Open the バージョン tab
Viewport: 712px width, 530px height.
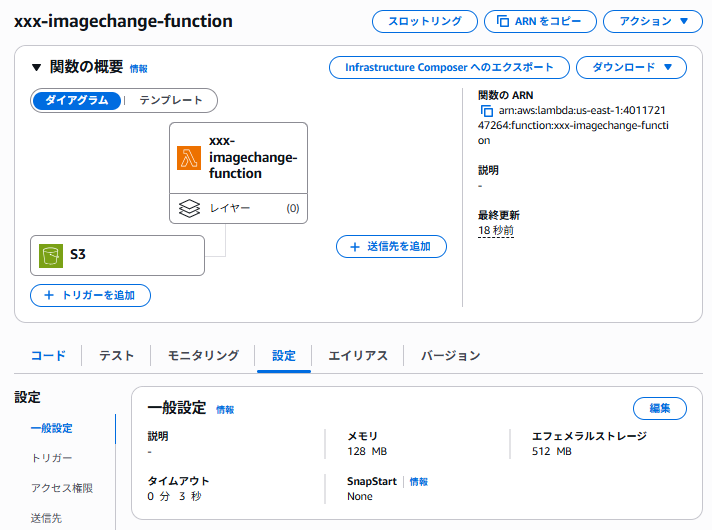pyautogui.click(x=450, y=356)
